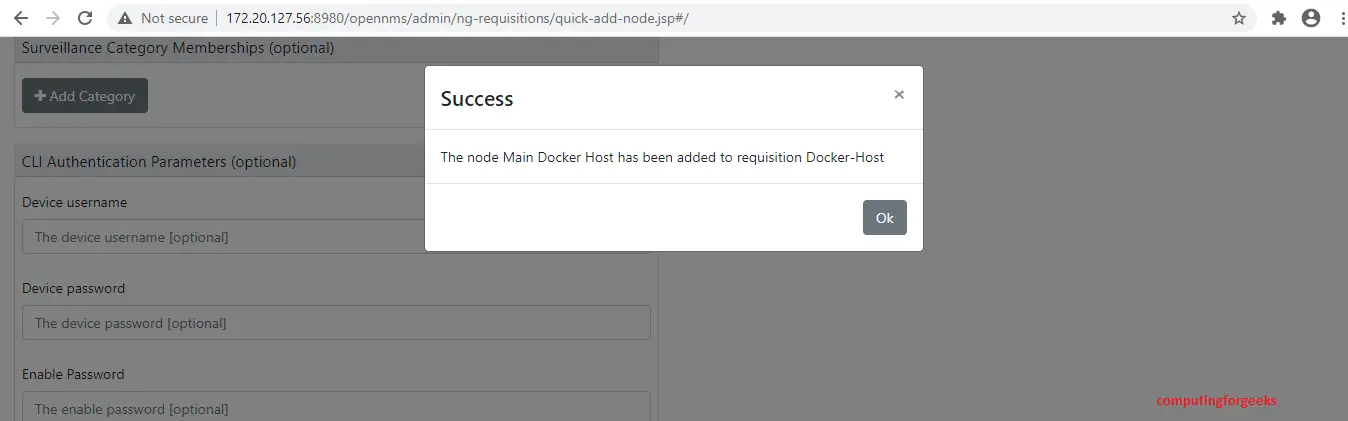Click into the Enable Password field
Viewport: 1348px width, 421px height.
[336, 408]
